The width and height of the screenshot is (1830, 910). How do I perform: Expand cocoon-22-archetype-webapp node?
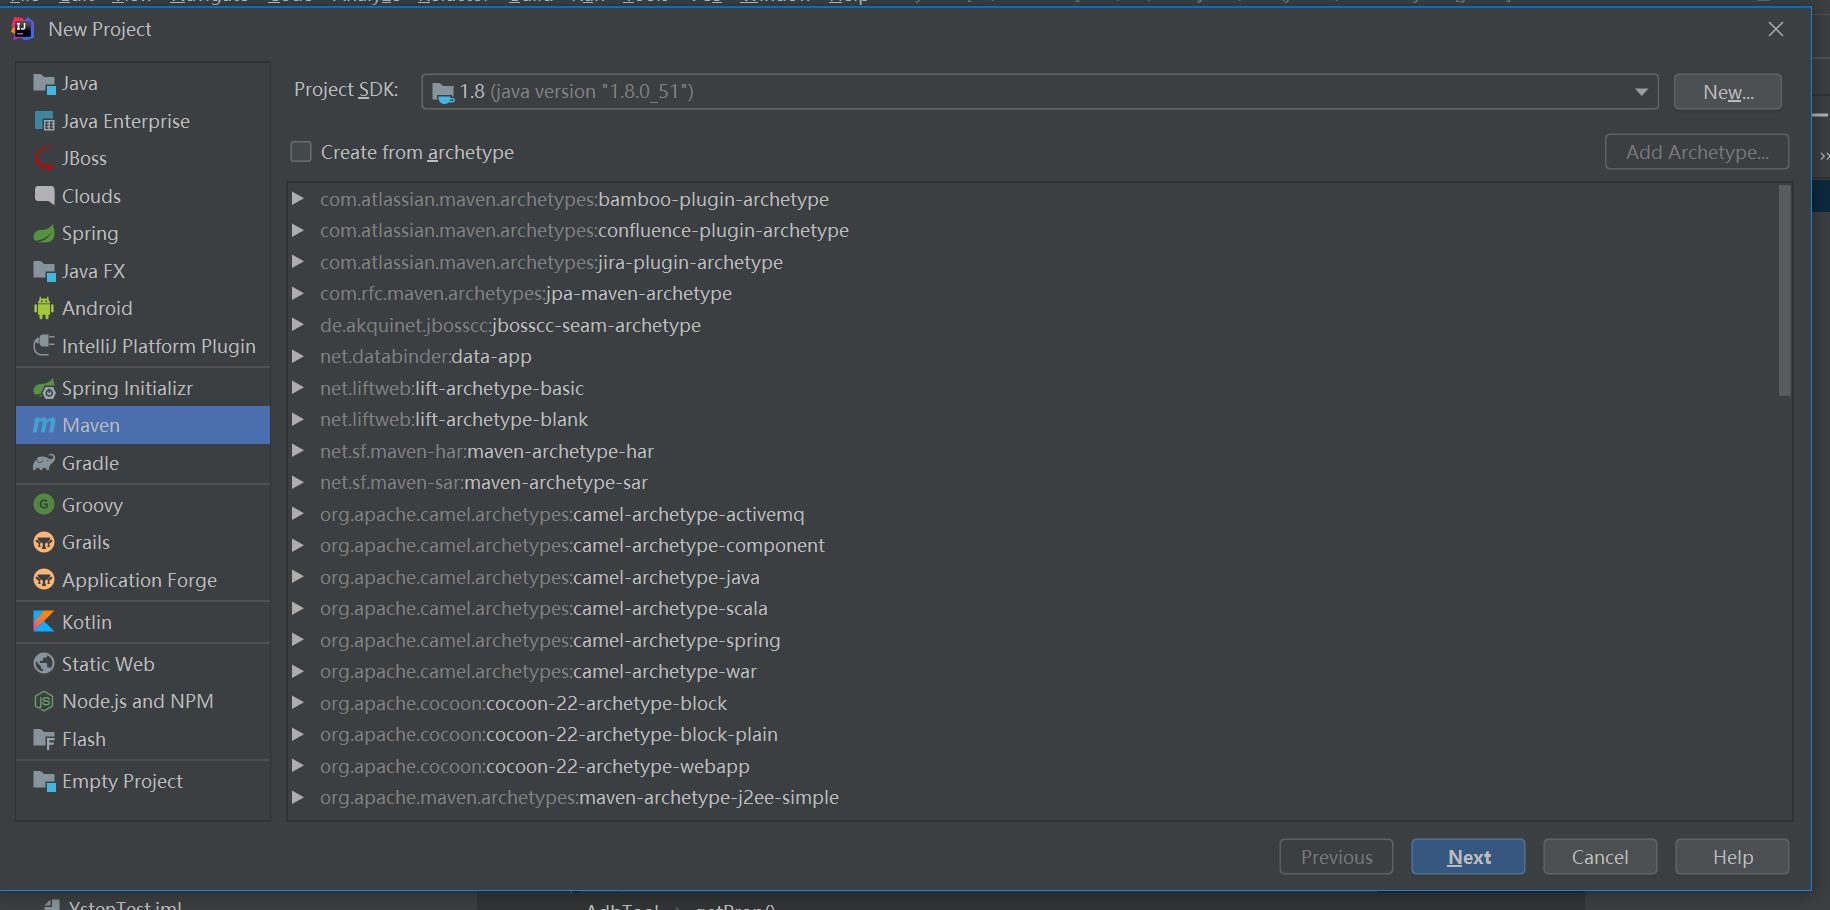(298, 766)
